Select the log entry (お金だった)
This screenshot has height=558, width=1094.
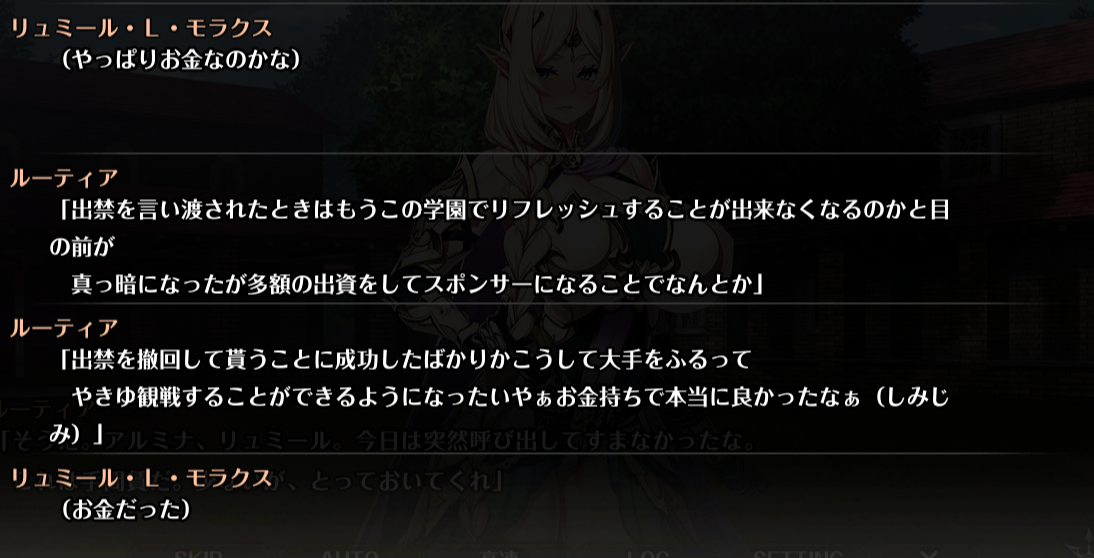[125, 510]
